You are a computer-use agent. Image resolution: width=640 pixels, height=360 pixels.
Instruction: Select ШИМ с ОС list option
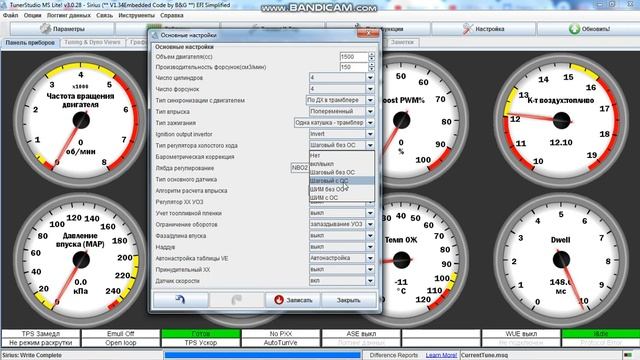point(342,198)
